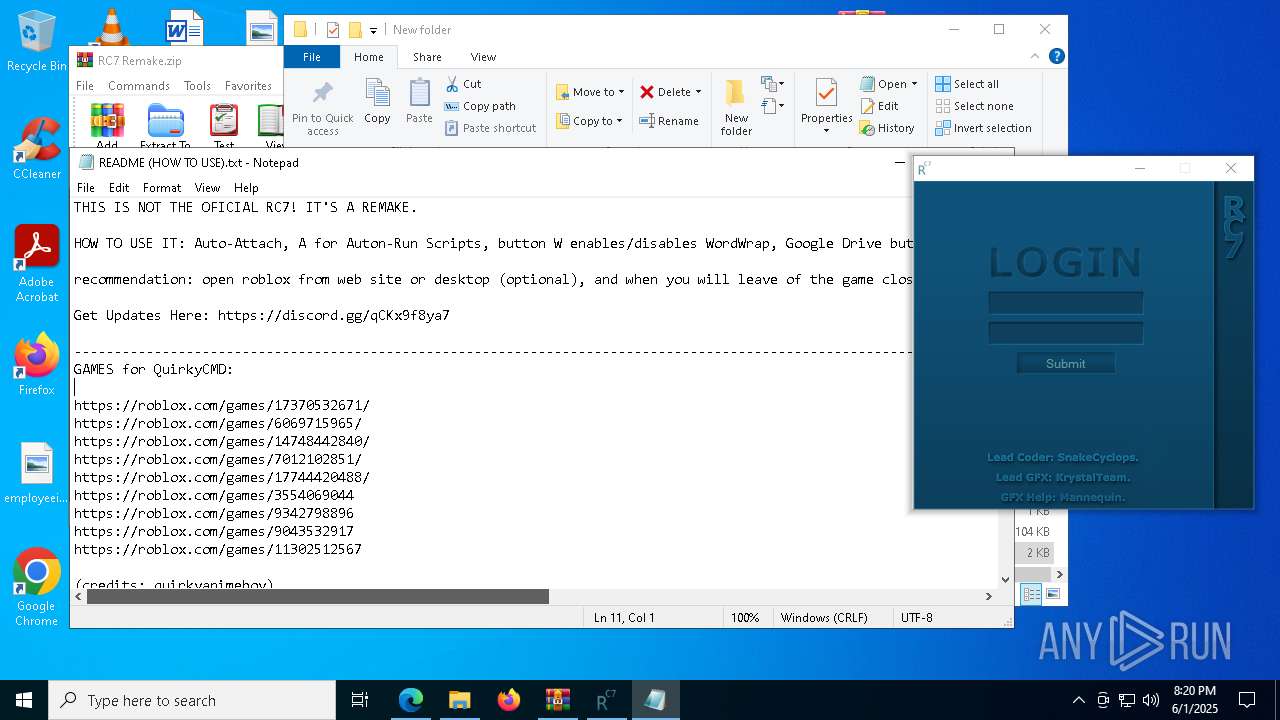
Task: Click the discord.gg/qCKx9f8ya7 text in Notepad
Action: (334, 315)
